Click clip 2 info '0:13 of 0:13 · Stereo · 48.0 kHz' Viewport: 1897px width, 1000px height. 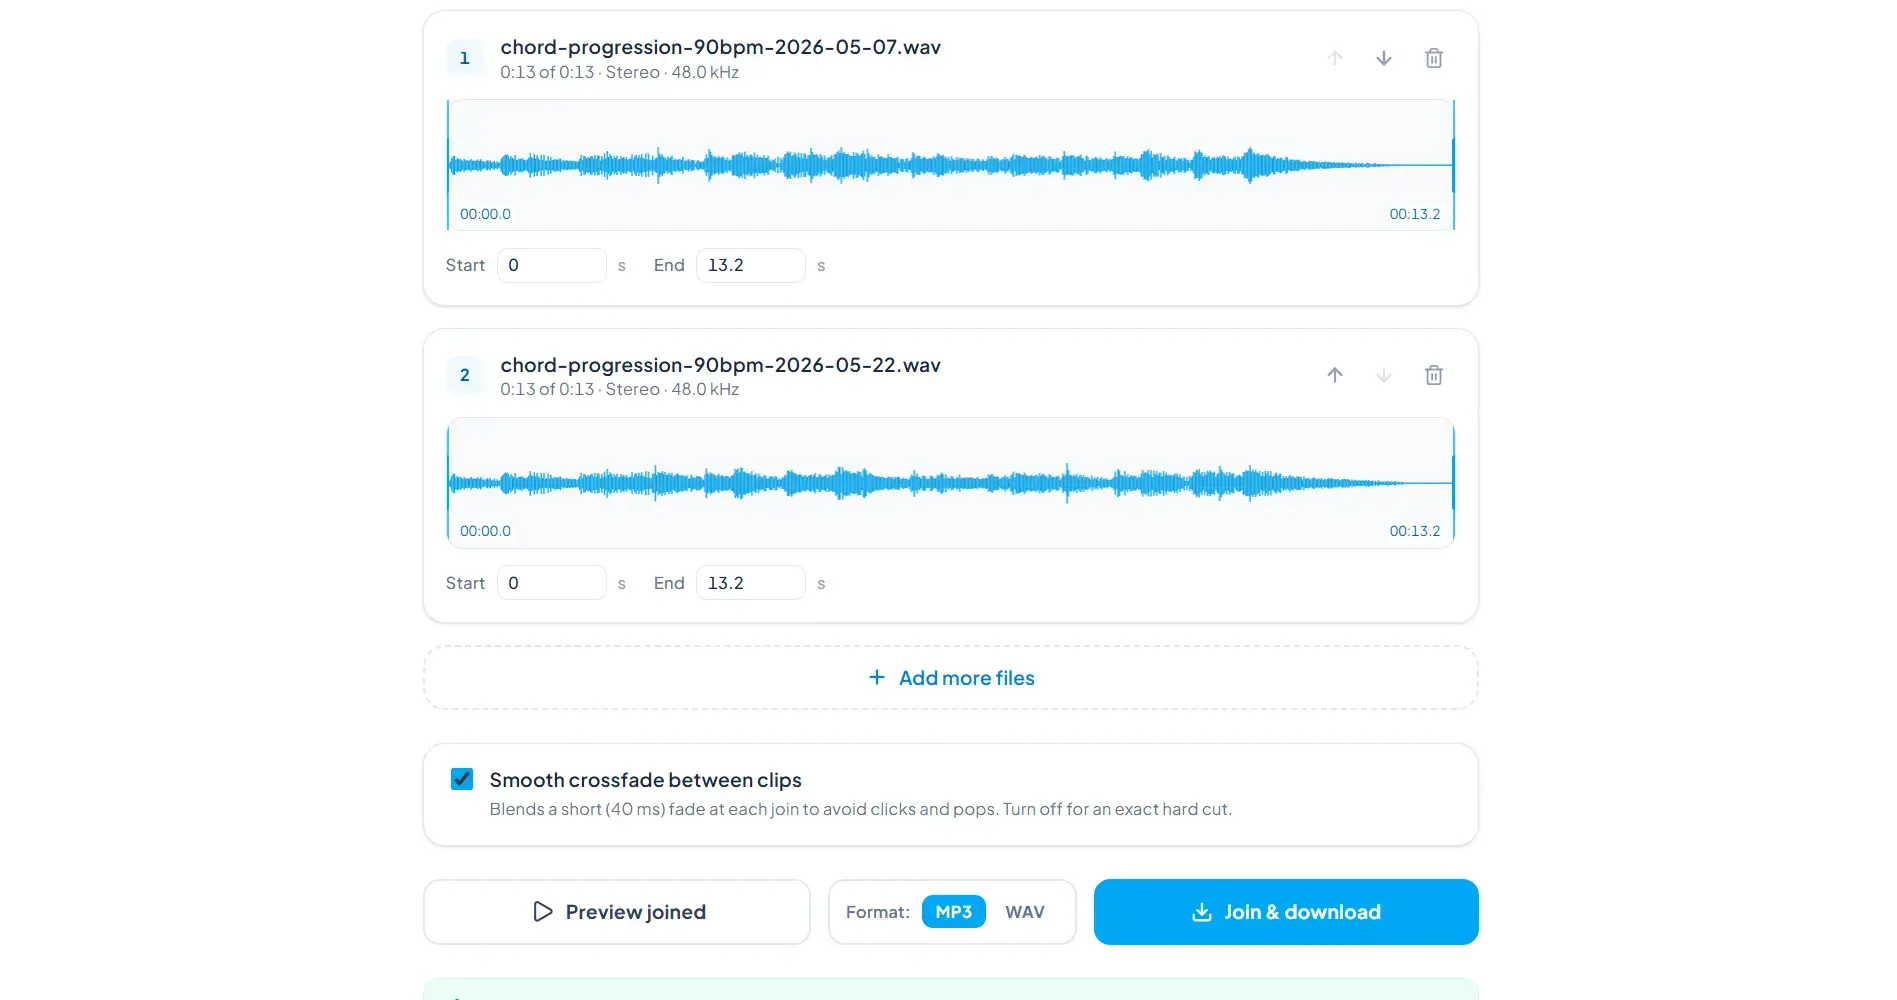tap(620, 389)
